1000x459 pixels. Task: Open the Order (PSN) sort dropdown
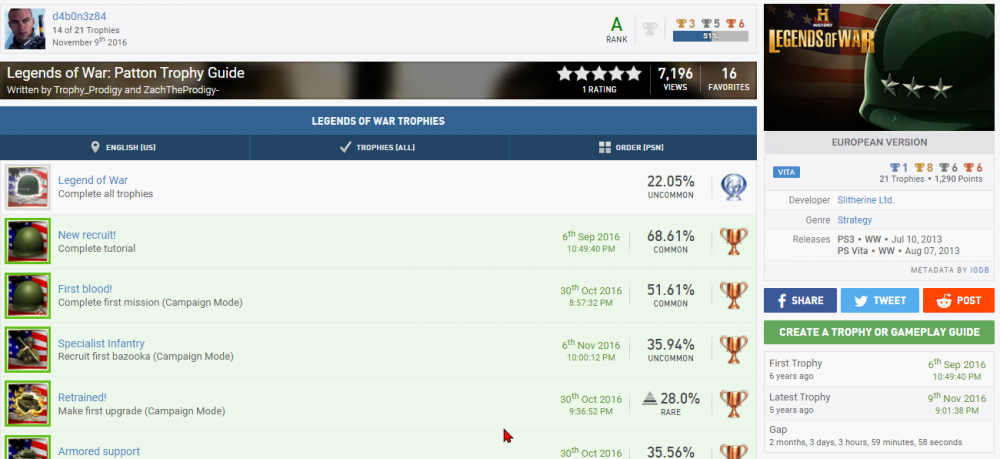pyautogui.click(x=632, y=148)
